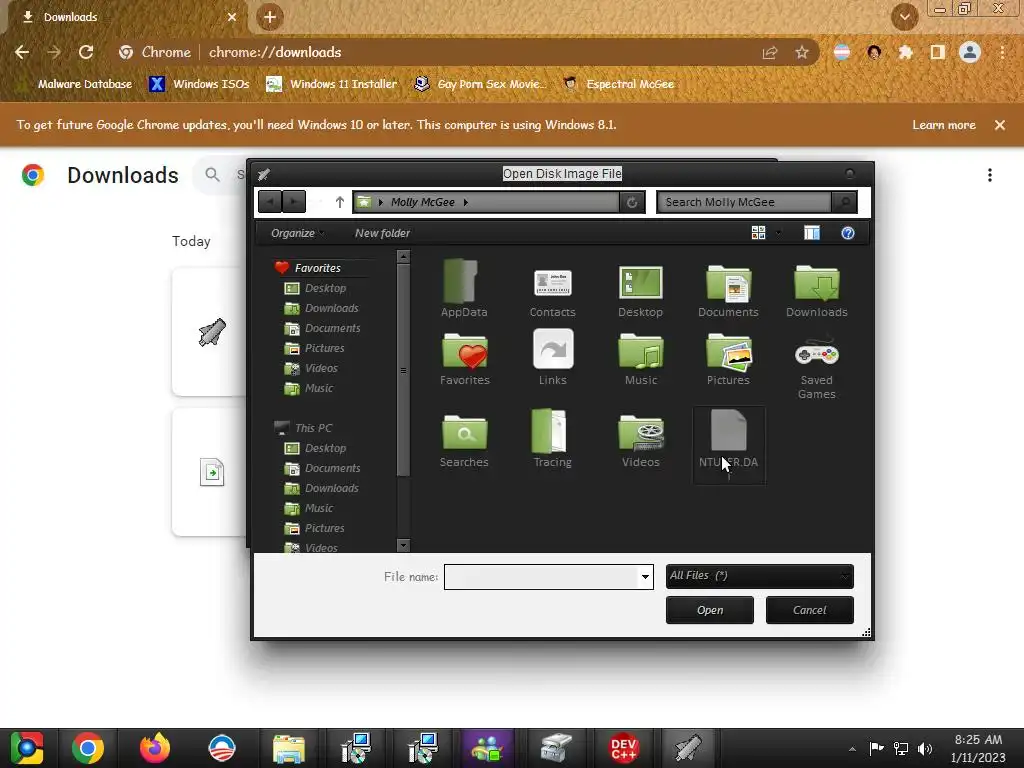Dismiss the Chrome update banner
Image resolution: width=1024 pixels, height=768 pixels.
[1000, 125]
